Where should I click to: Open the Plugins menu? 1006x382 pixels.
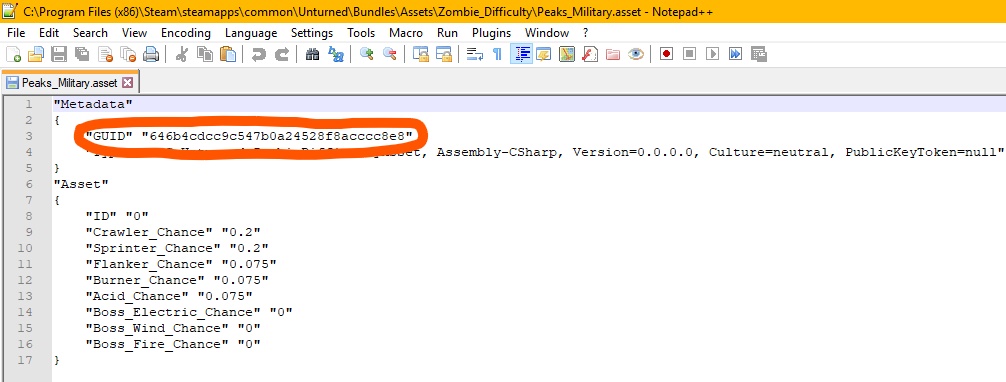point(491,33)
